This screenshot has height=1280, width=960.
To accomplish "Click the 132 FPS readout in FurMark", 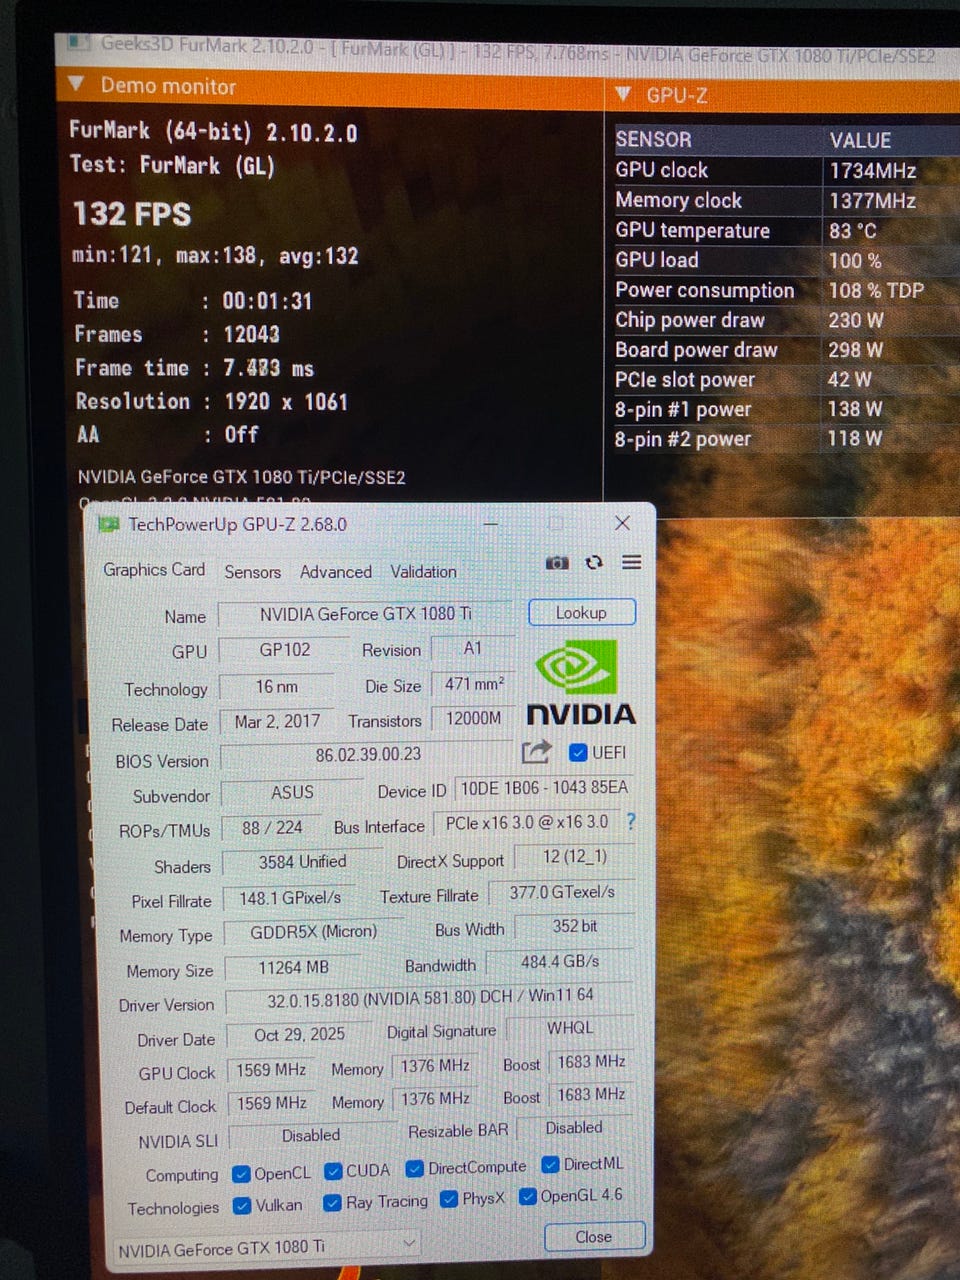I will [132, 214].
